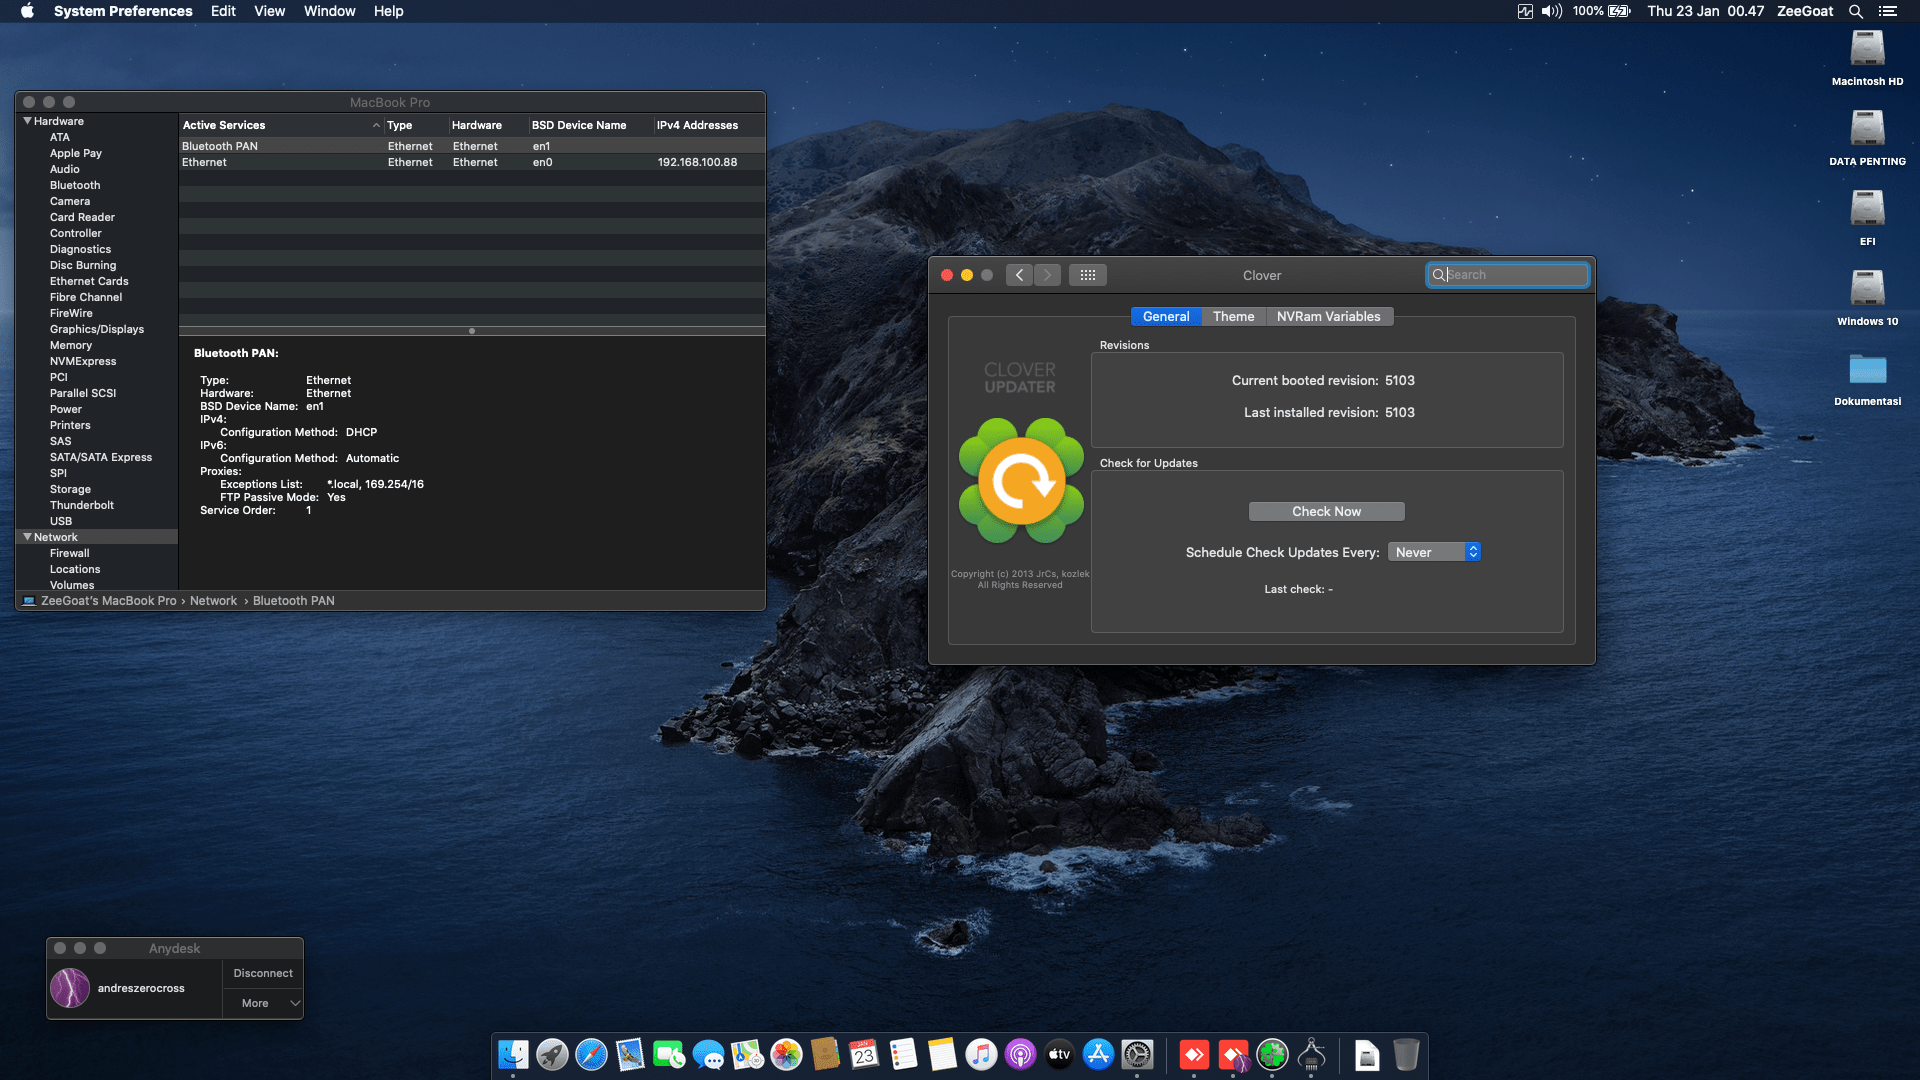1920x1080 pixels.
Task: Open Finder from the Dock
Action: coord(513,1054)
